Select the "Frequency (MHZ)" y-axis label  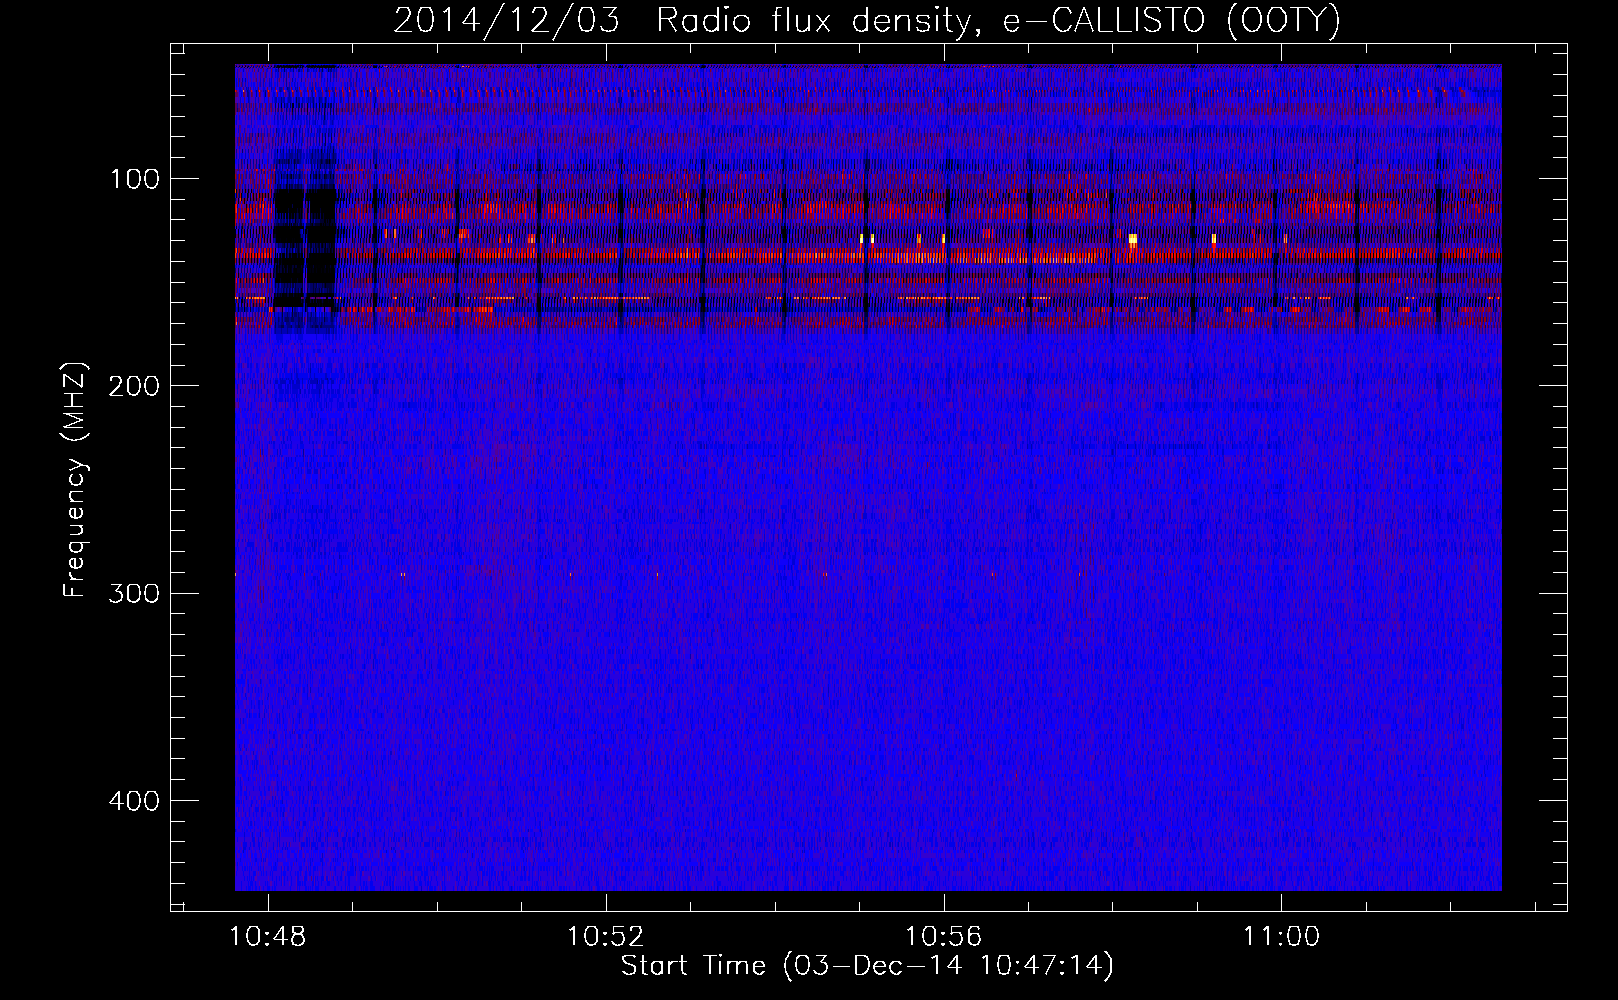[75, 480]
